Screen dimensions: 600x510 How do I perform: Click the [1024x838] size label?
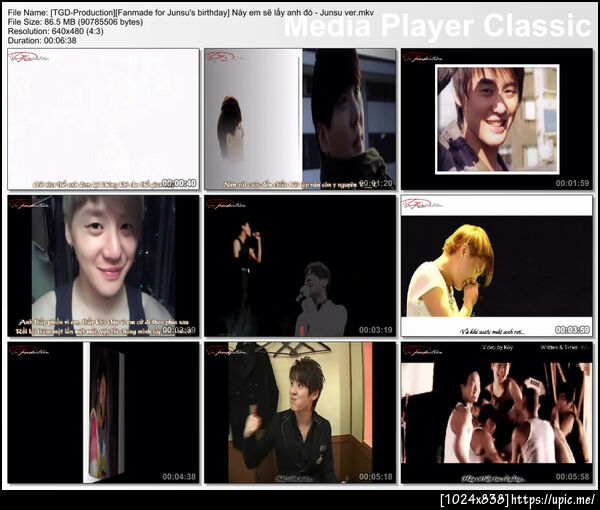(x=475, y=499)
